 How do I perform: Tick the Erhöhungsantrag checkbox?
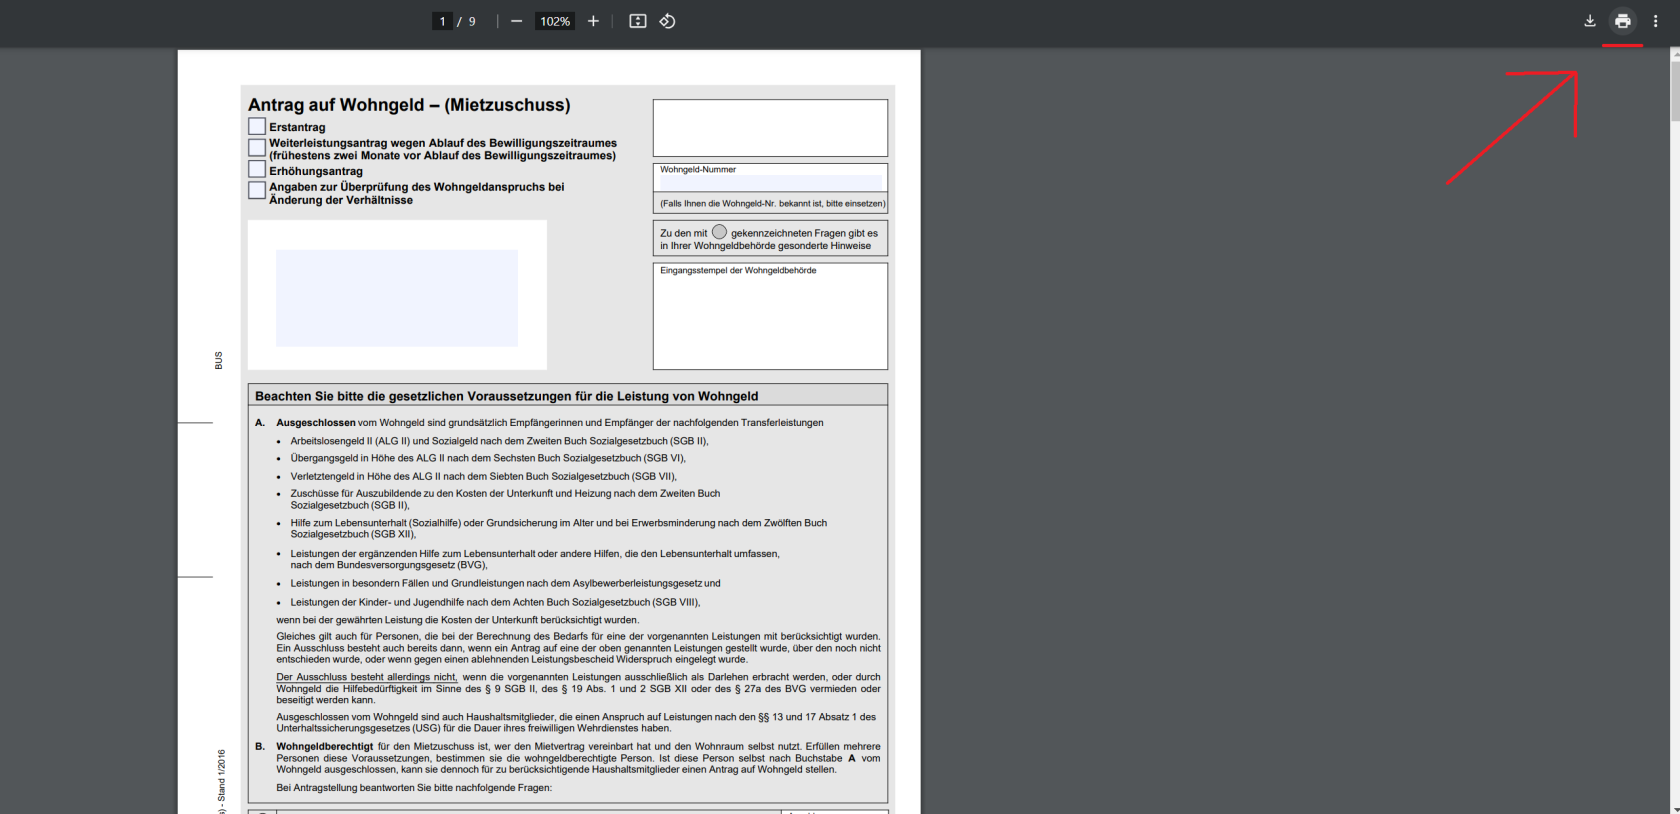click(257, 169)
